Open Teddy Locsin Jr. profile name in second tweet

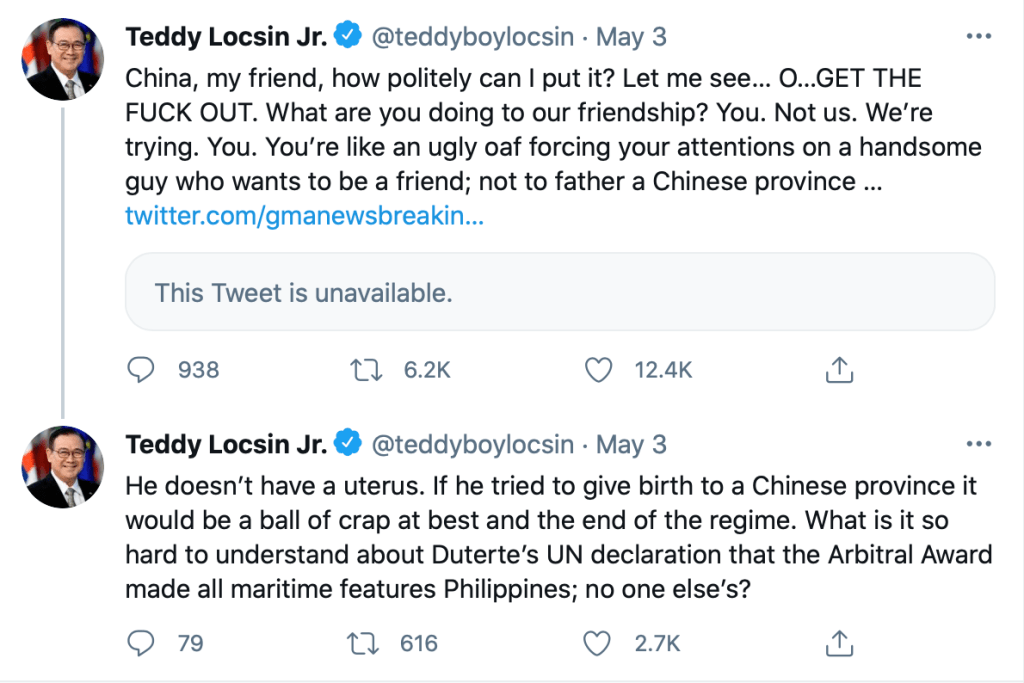pos(227,443)
